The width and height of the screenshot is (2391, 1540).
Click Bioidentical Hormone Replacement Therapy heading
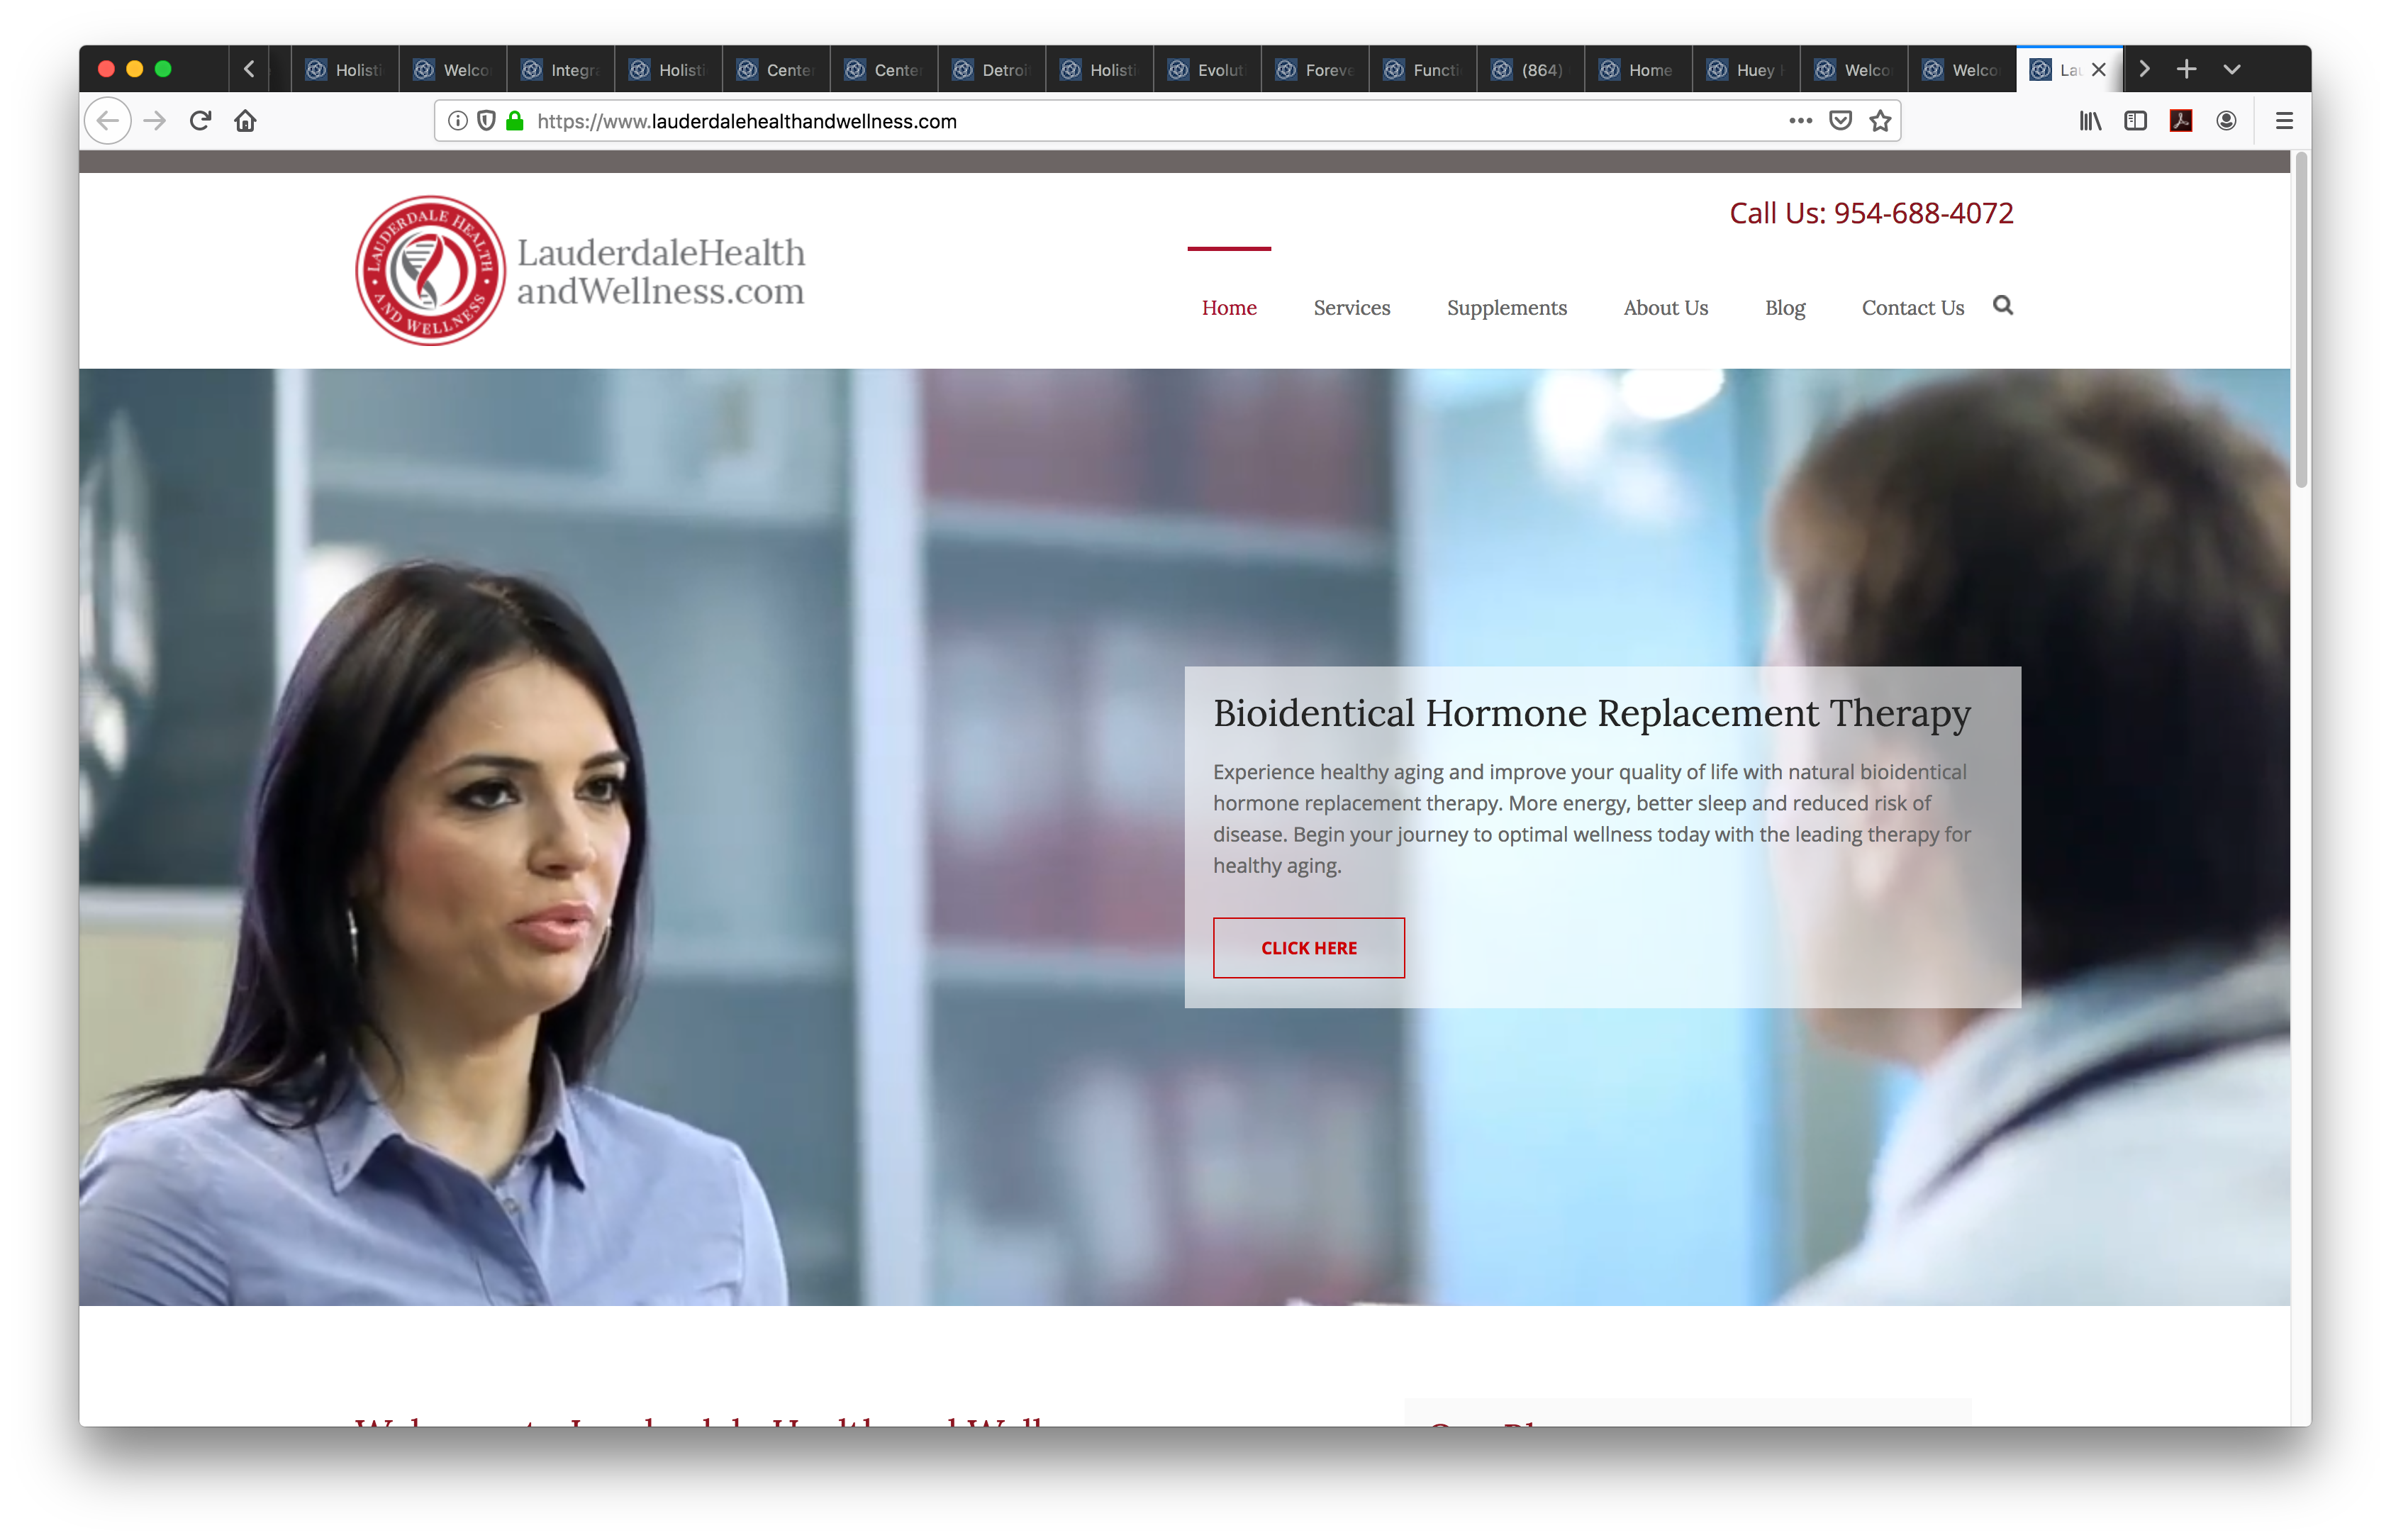pyautogui.click(x=1592, y=714)
